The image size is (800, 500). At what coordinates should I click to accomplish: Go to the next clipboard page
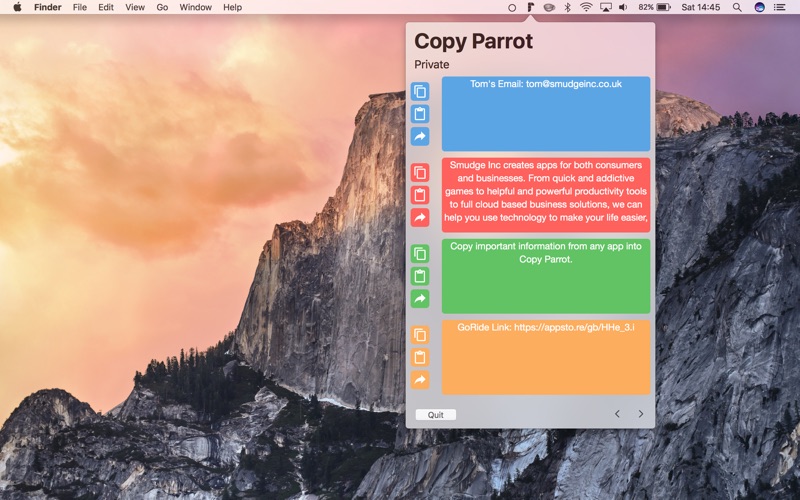click(641, 414)
